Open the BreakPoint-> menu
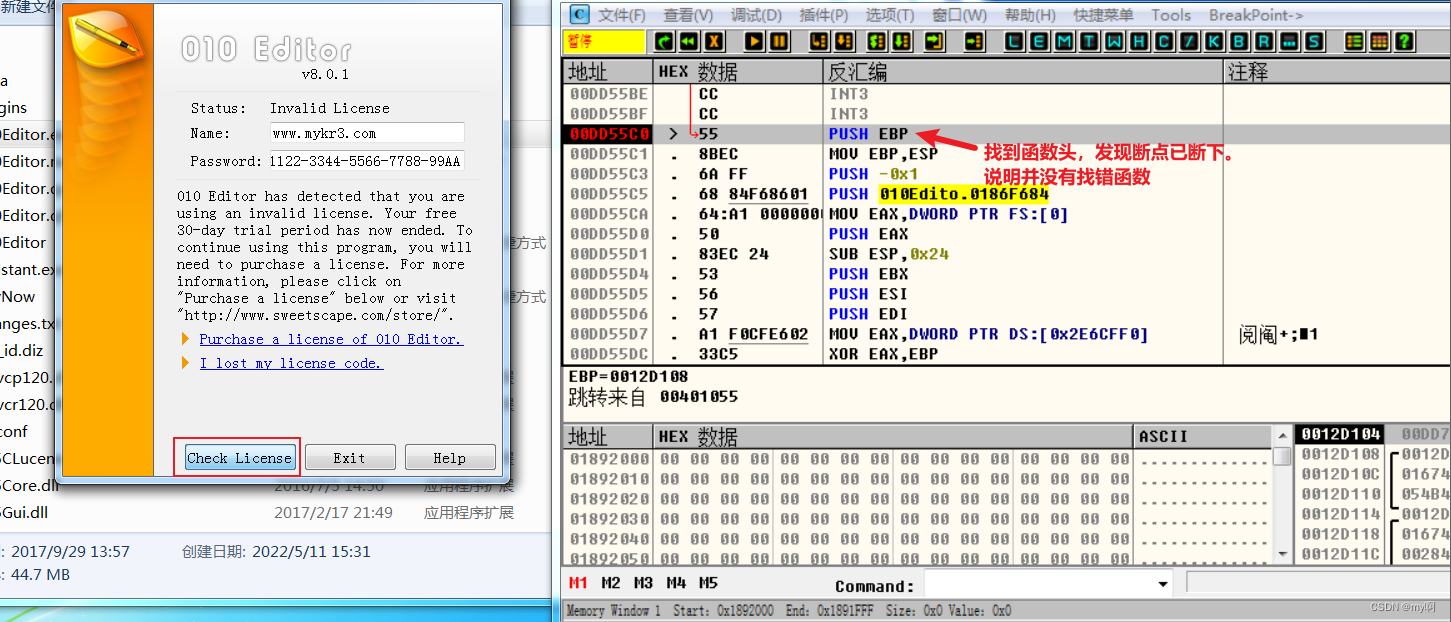The width and height of the screenshot is (1451, 622). (1256, 15)
